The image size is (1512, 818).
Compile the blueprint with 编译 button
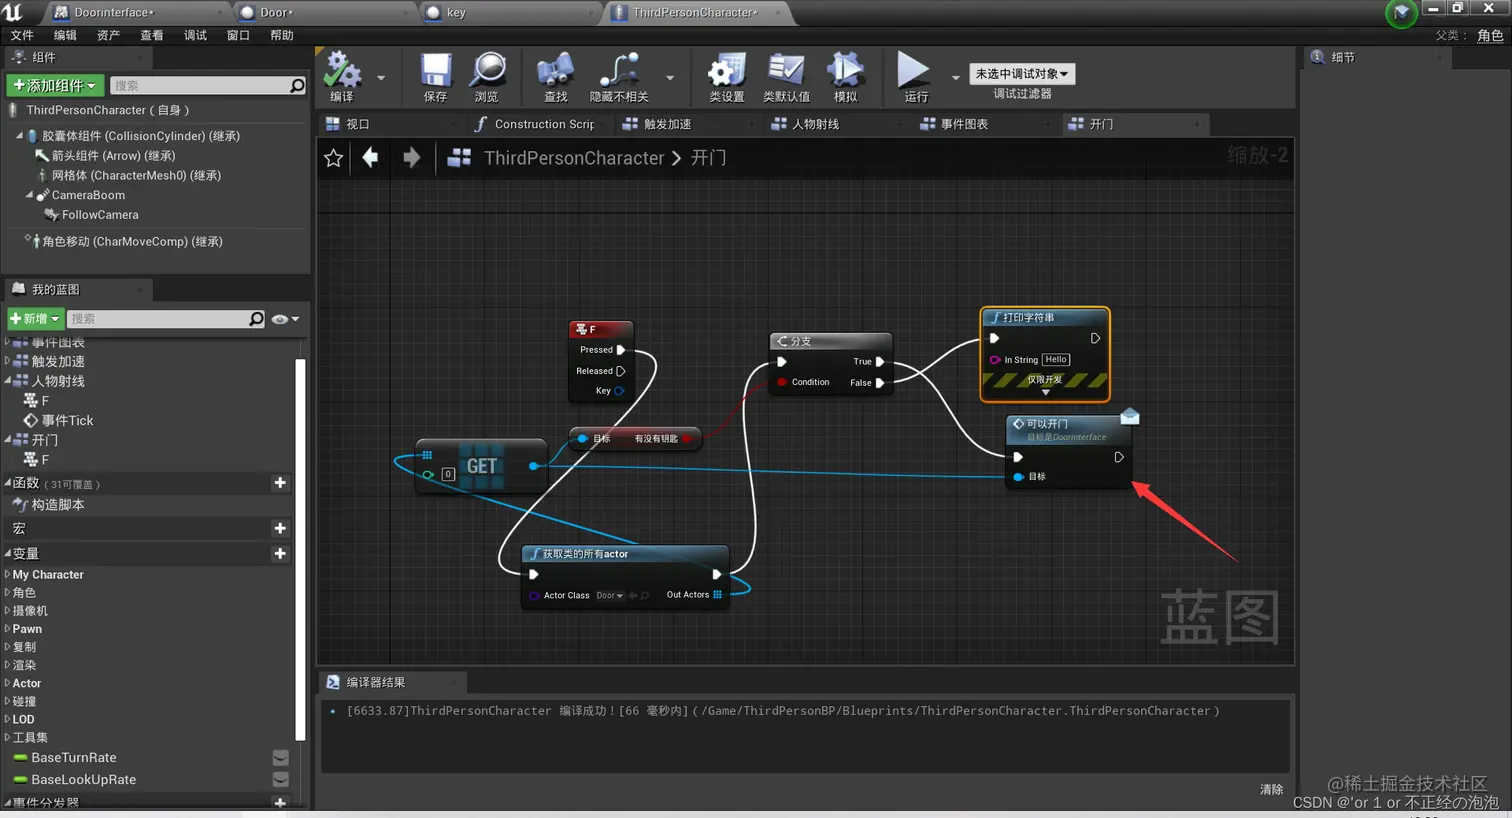343,76
